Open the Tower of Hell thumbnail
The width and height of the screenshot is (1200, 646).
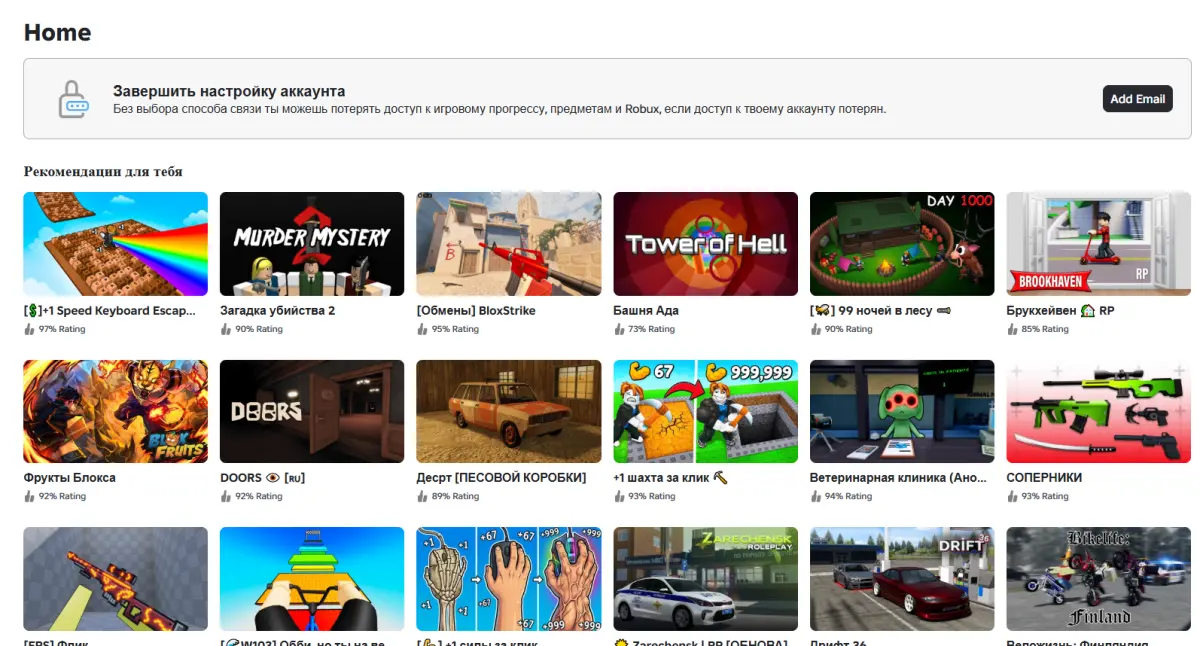705,244
